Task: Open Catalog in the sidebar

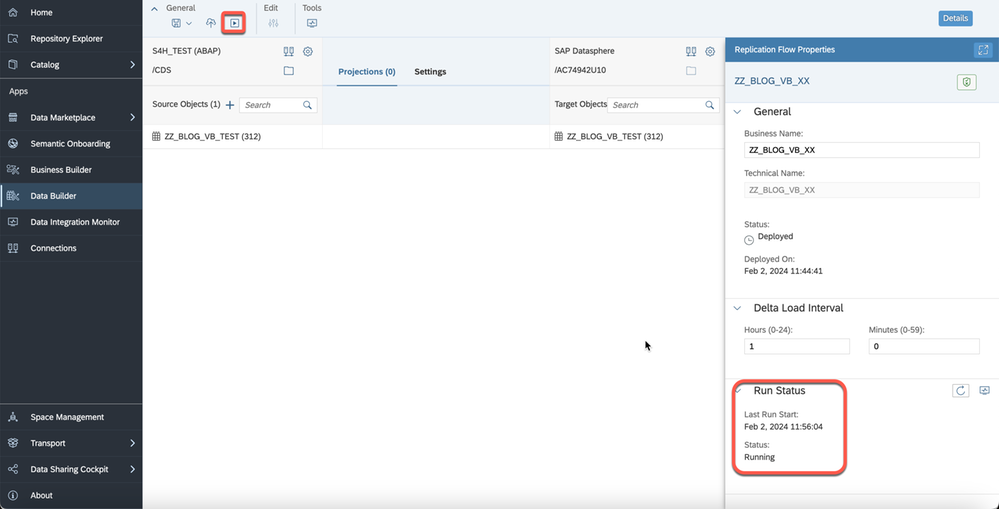Action: point(71,65)
